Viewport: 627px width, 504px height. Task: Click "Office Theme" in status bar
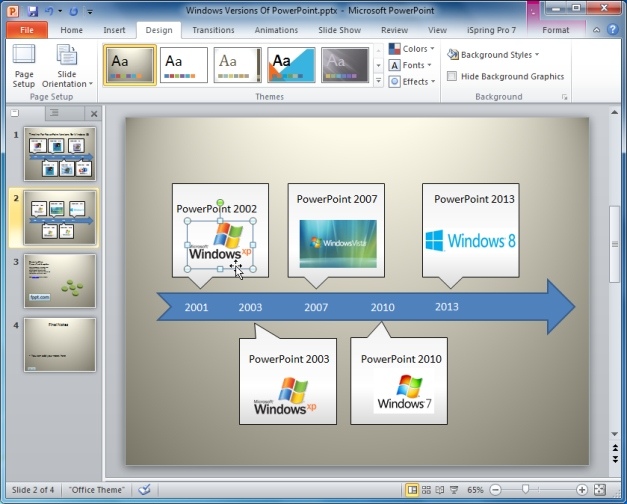pos(96,490)
